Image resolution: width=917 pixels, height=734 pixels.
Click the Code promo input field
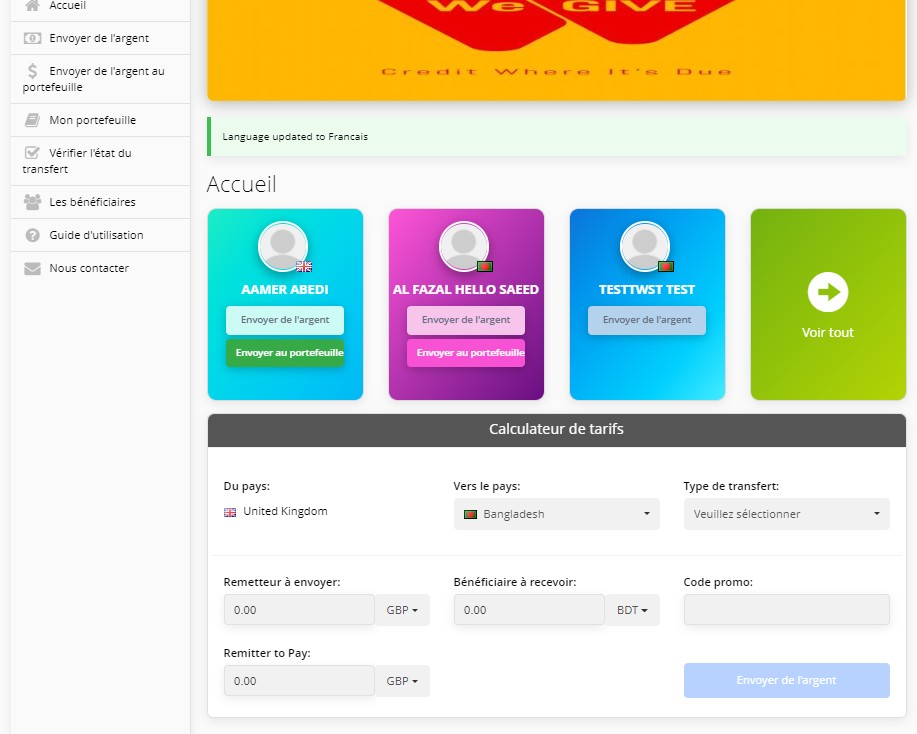pos(786,610)
